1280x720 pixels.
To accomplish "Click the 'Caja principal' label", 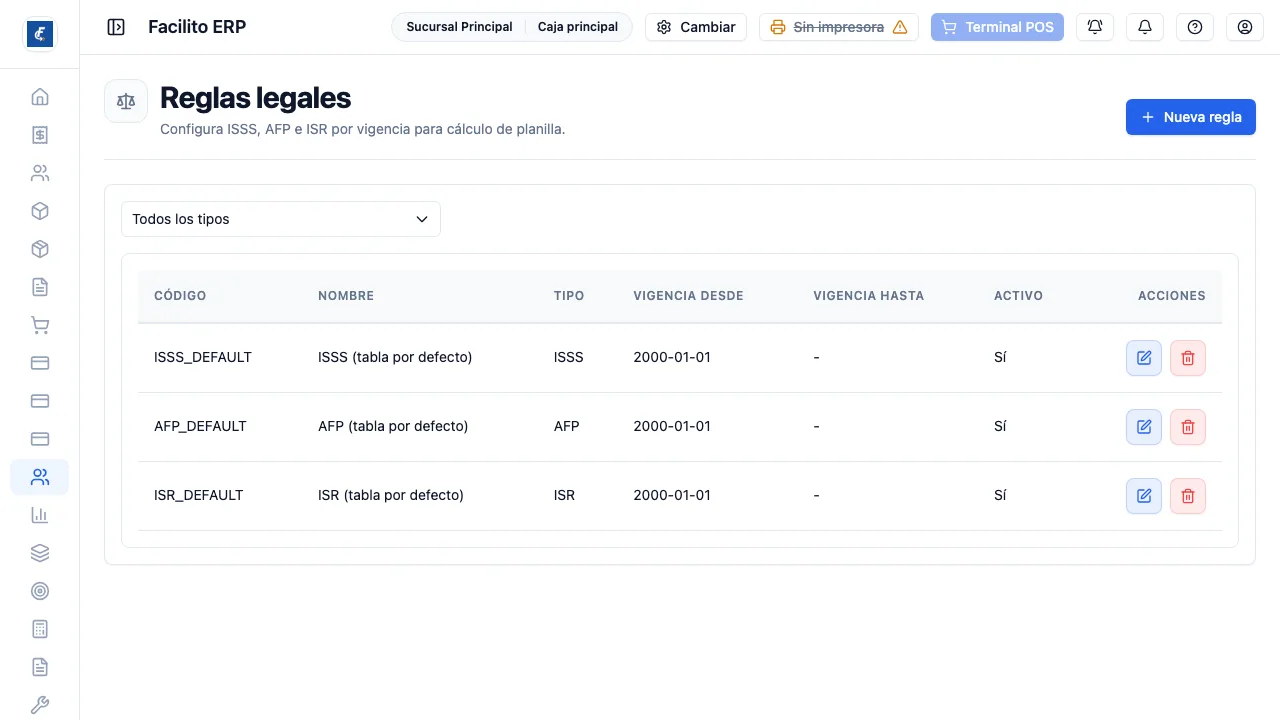I will [x=578, y=27].
